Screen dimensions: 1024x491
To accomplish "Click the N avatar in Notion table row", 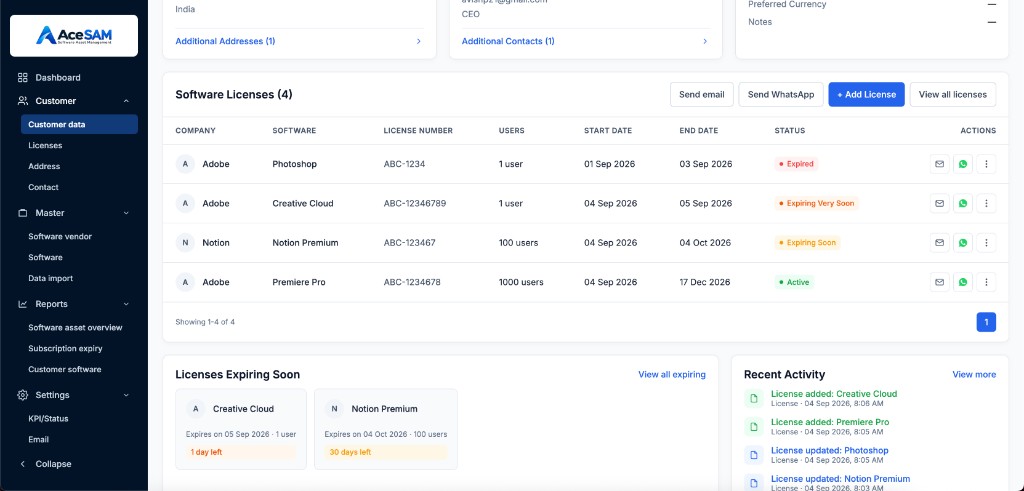I will (x=185, y=243).
